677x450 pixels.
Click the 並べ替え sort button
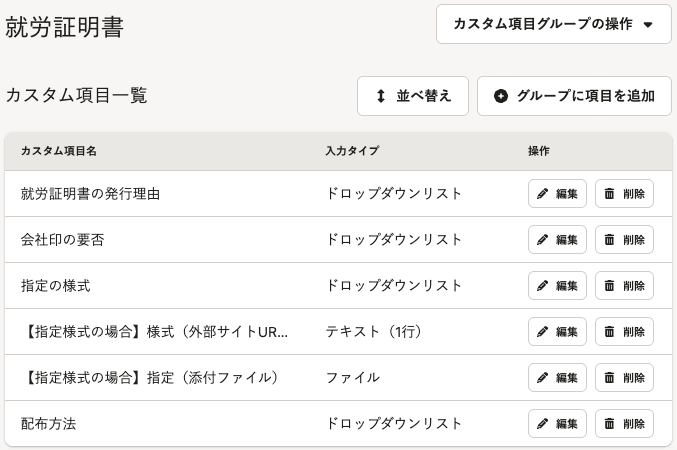pos(413,96)
